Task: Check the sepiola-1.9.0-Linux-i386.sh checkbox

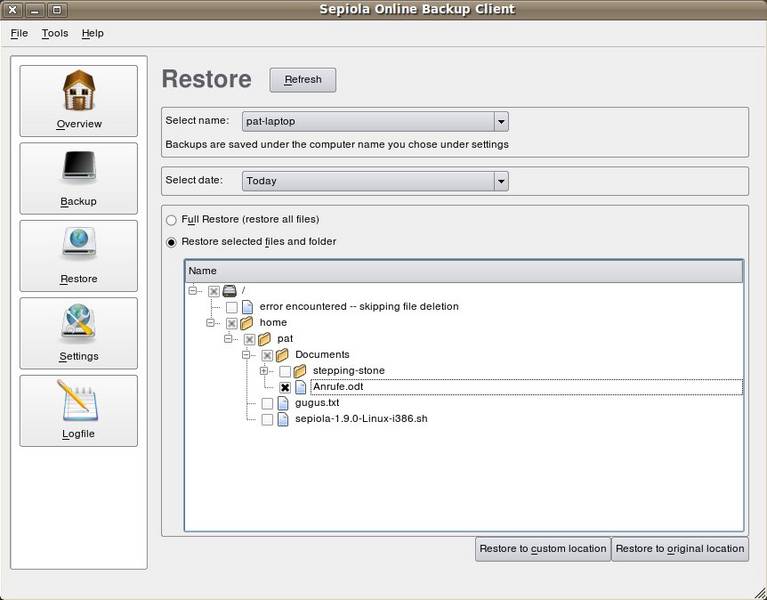Action: (267, 420)
